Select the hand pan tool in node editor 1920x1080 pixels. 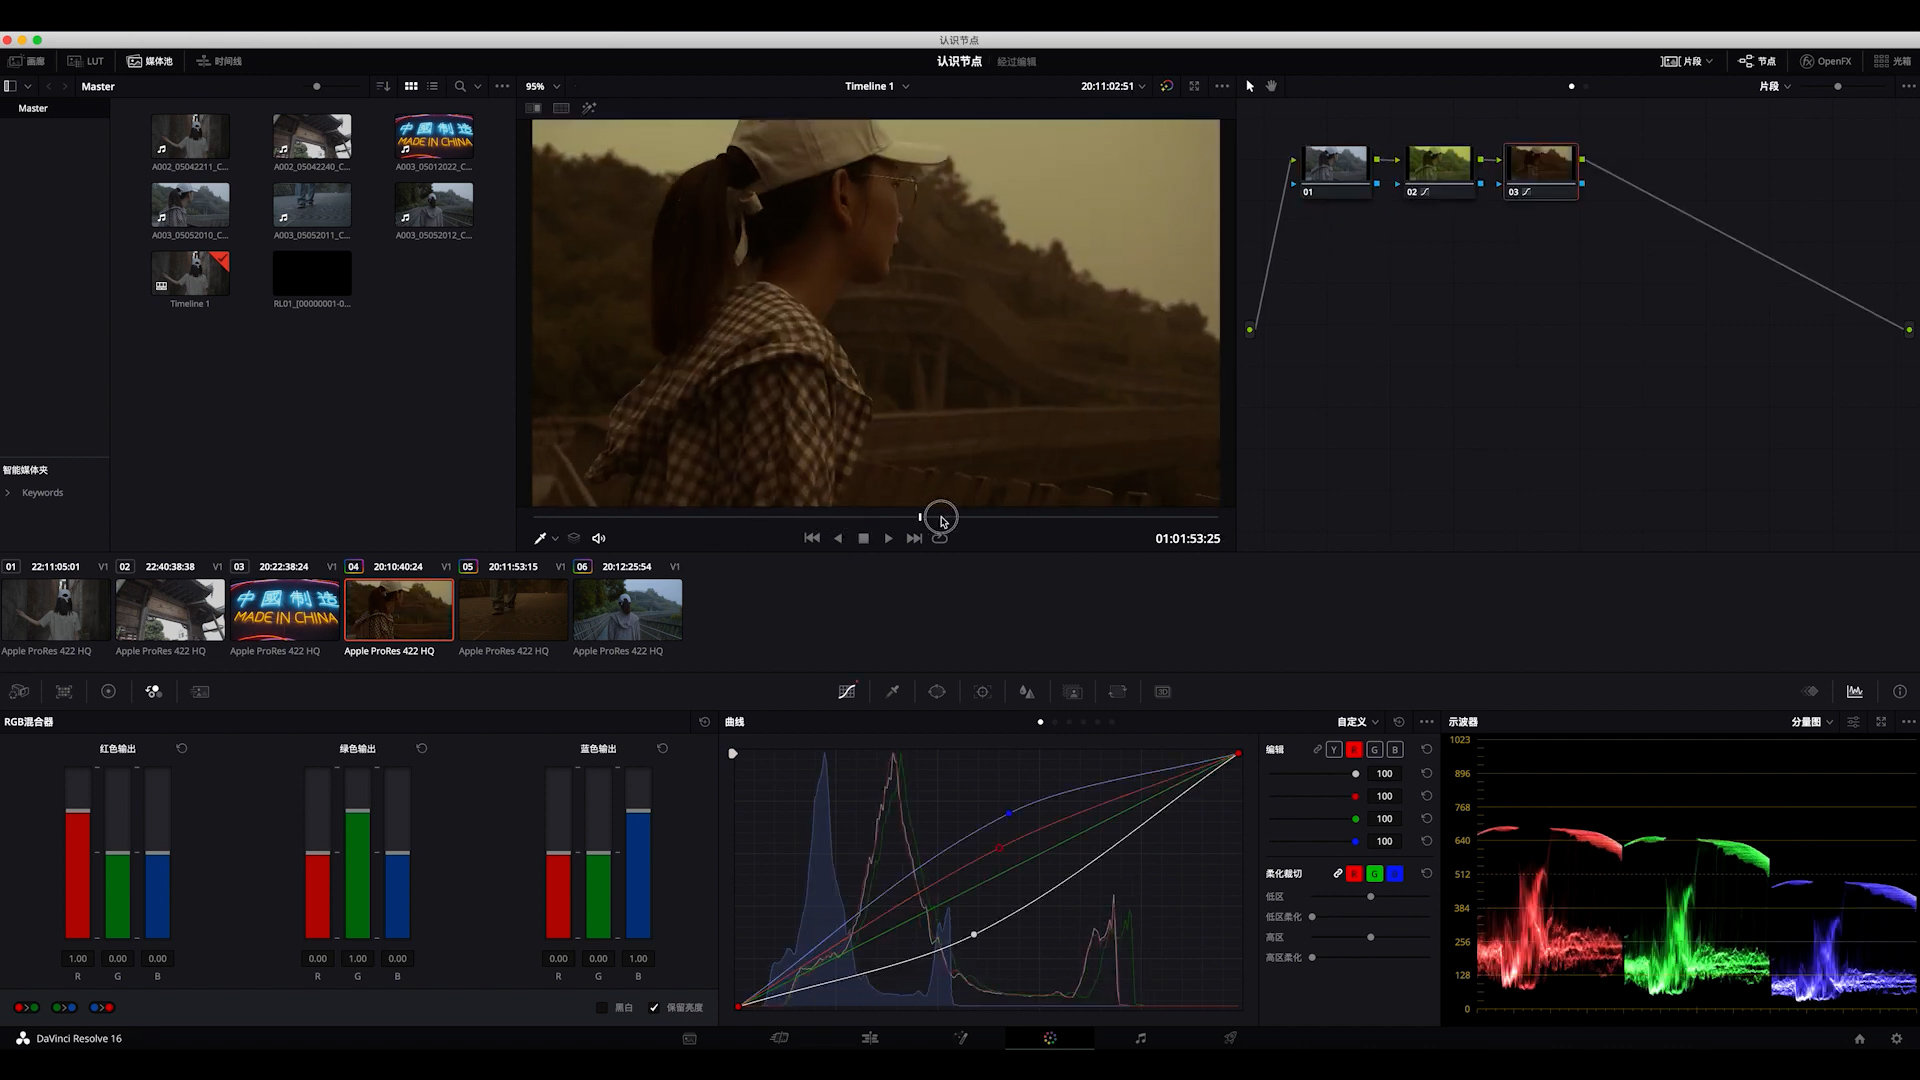[x=1272, y=86]
